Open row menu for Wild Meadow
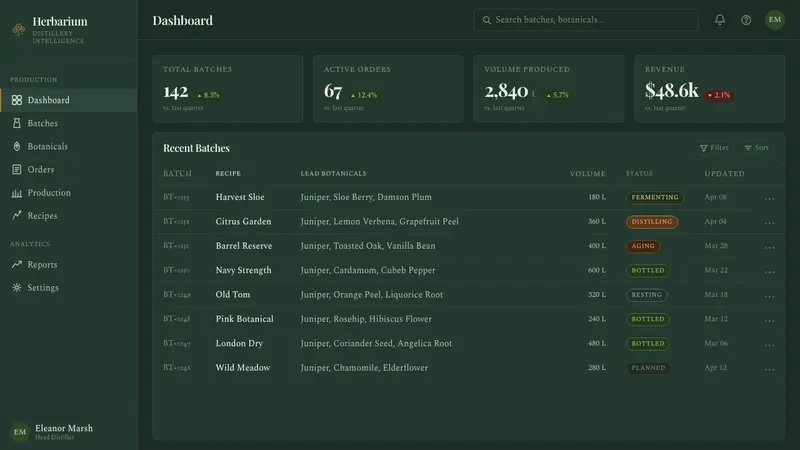 coord(769,369)
